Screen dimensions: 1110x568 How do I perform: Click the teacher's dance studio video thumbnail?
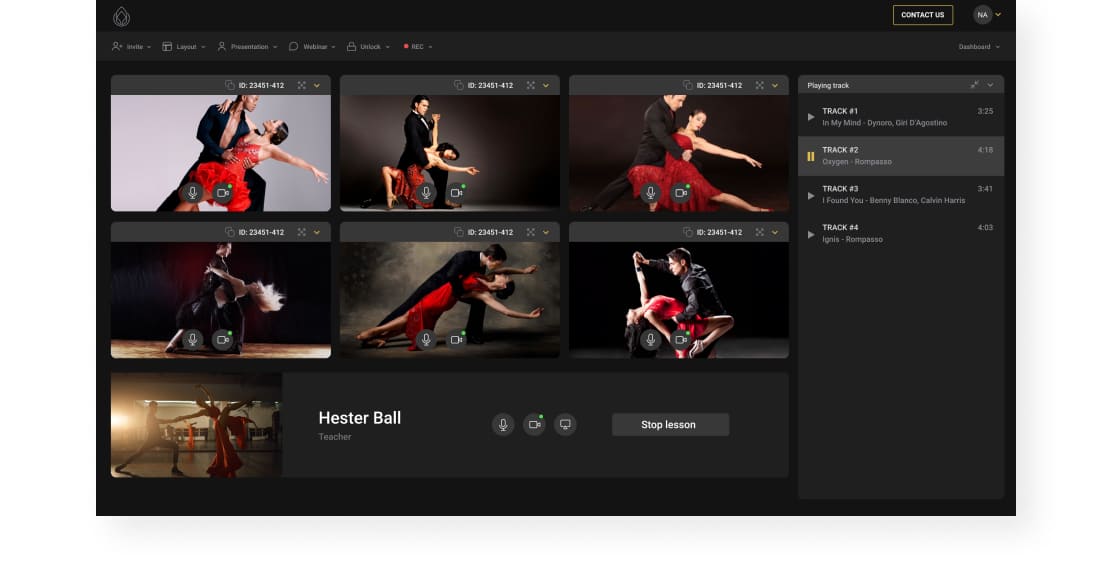pyautogui.click(x=196, y=425)
